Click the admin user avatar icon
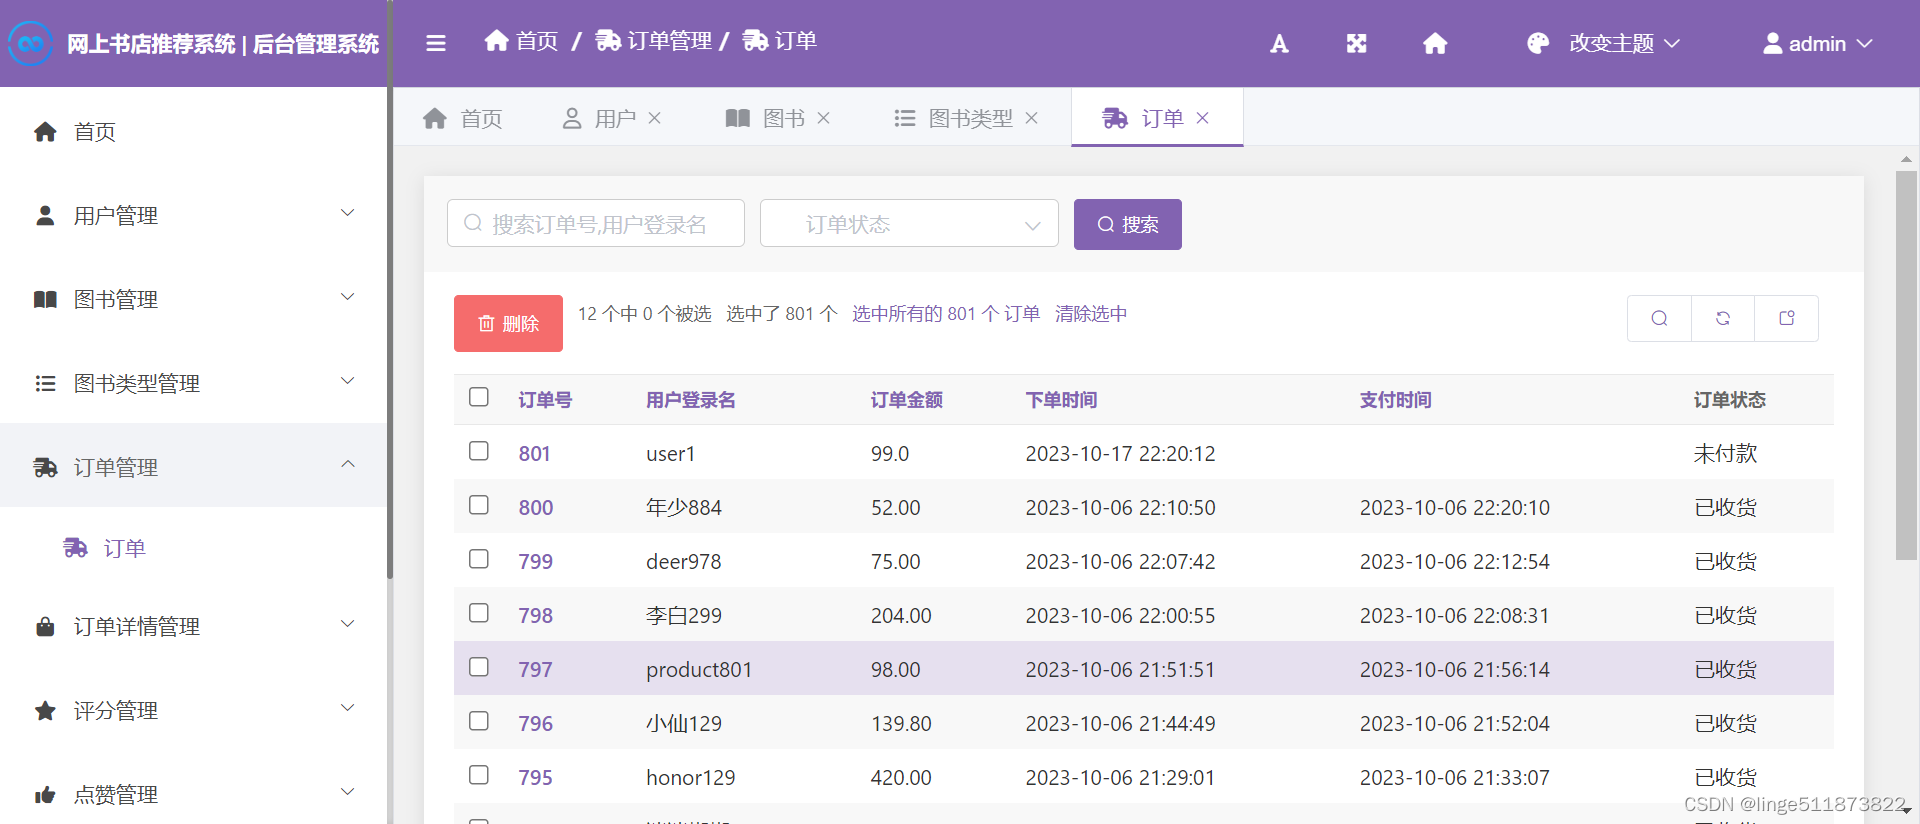 1772,43
